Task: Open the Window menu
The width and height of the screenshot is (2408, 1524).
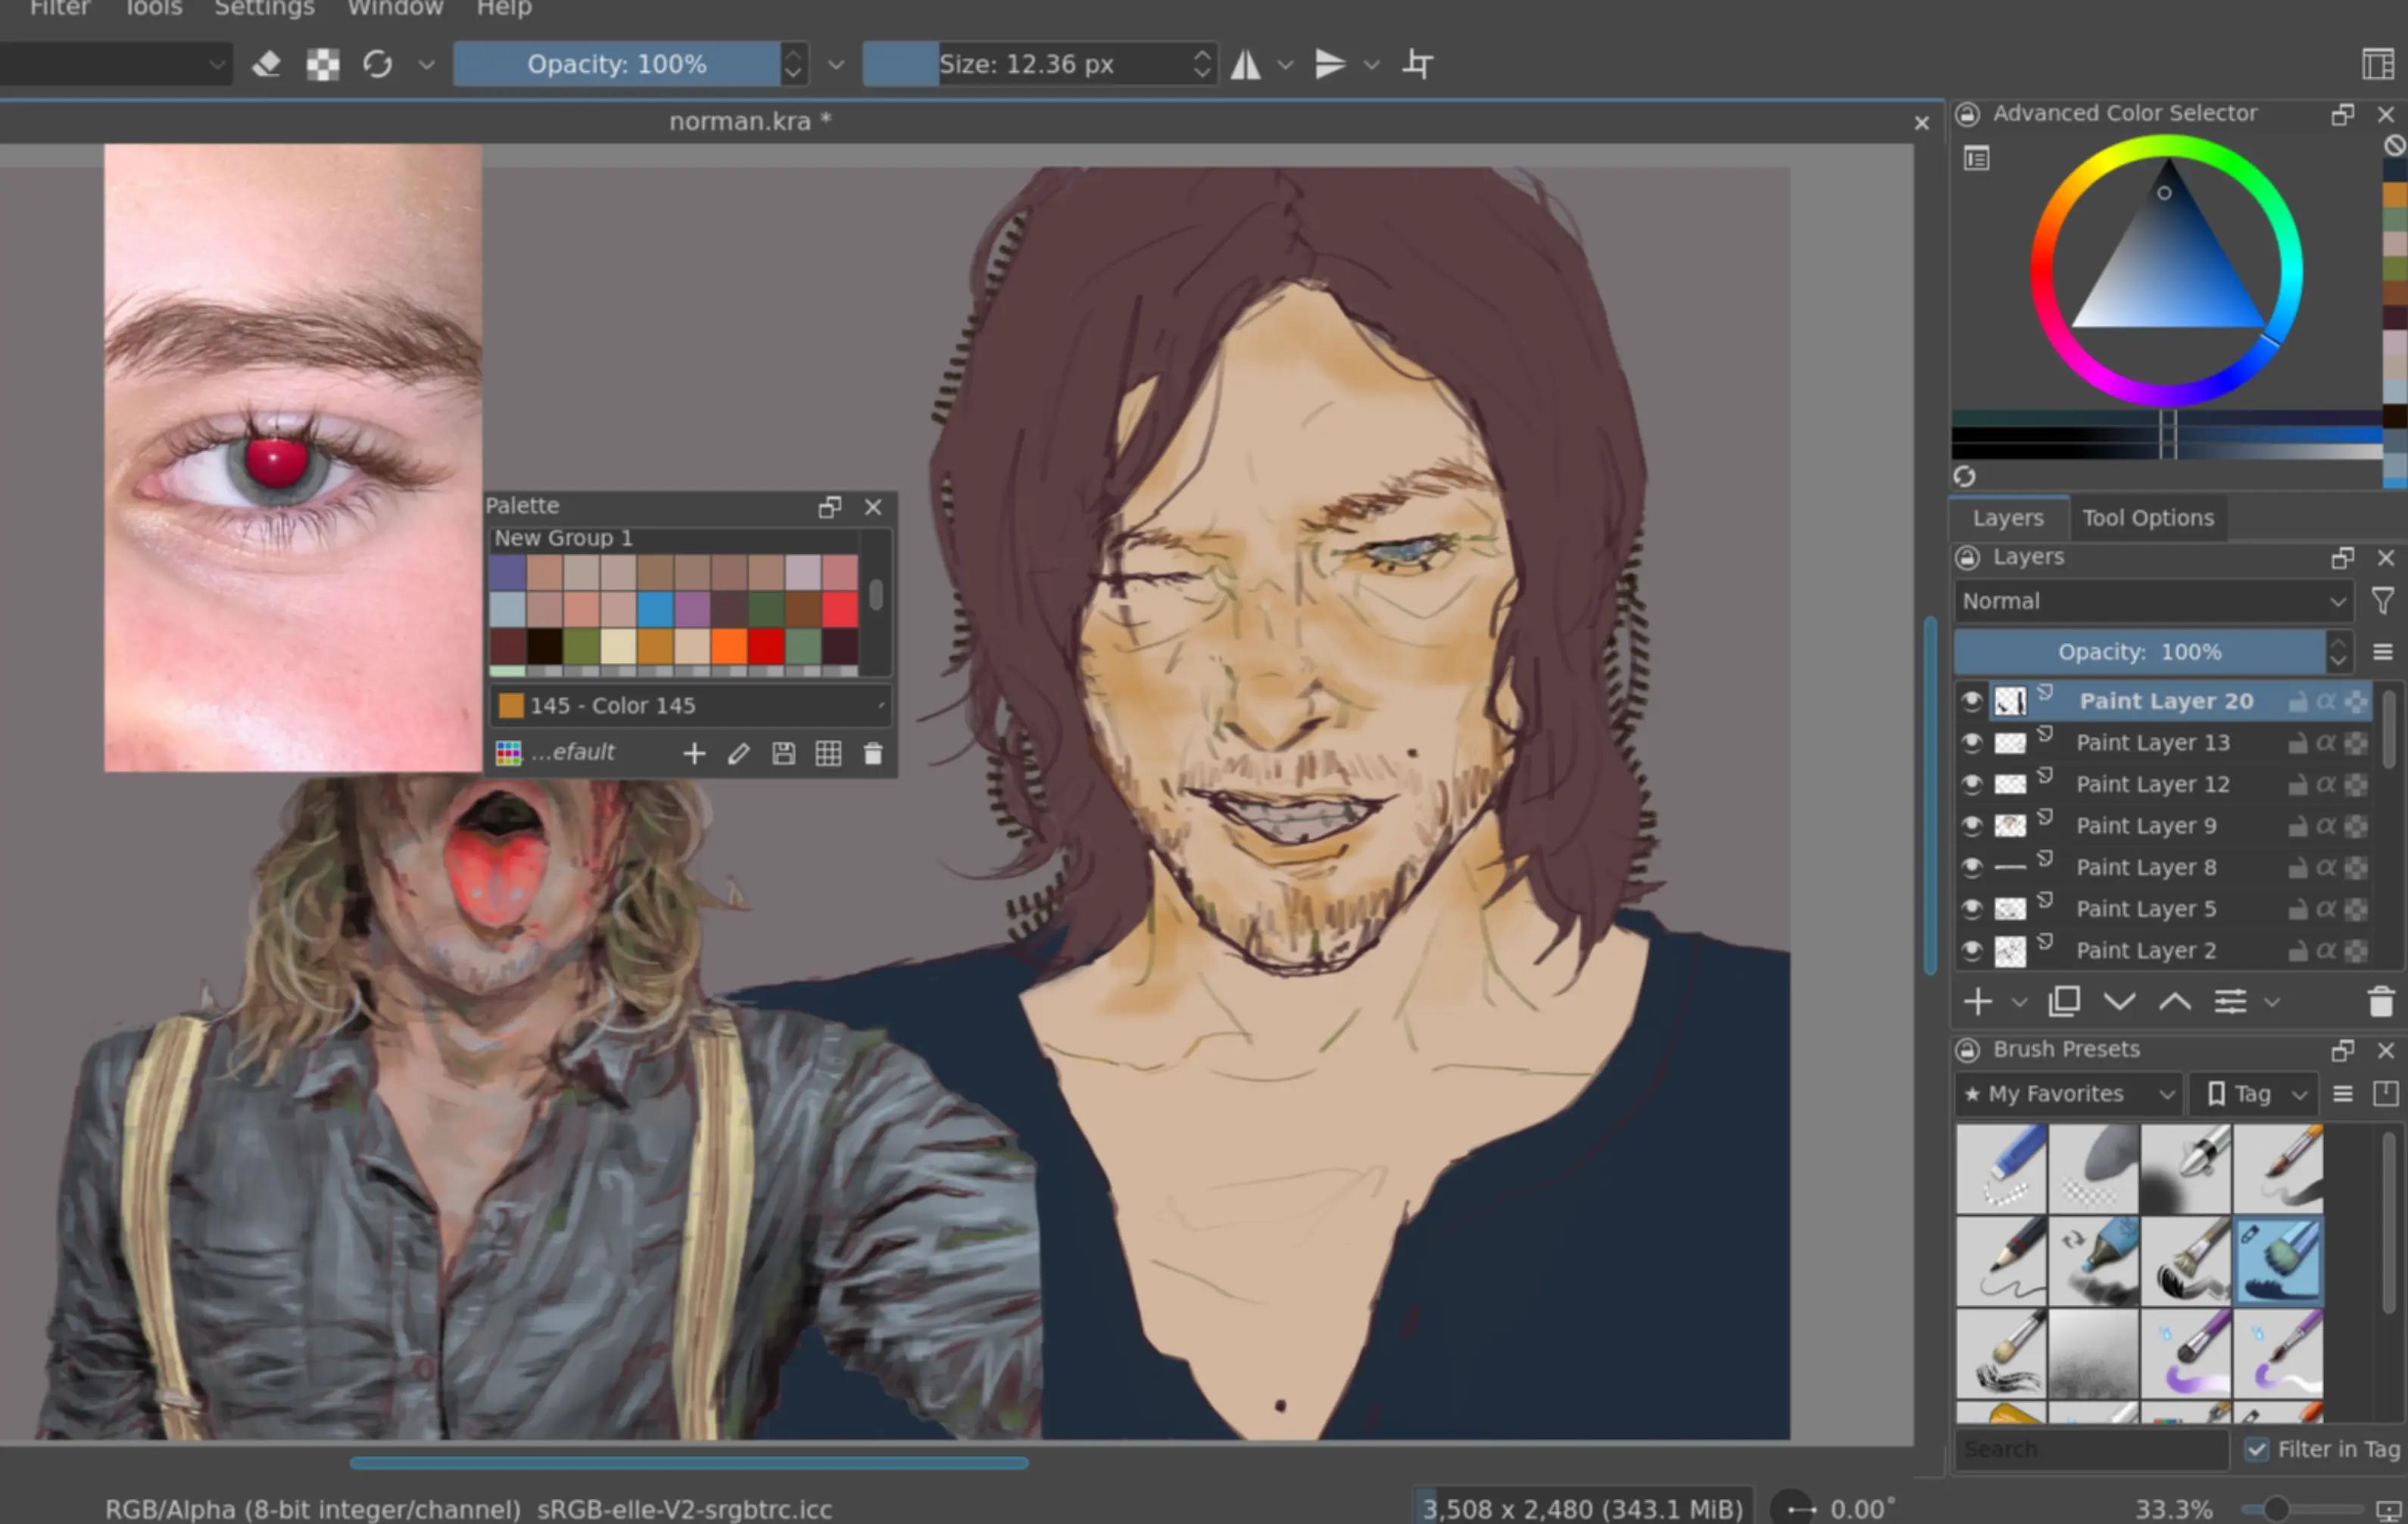Action: click(395, 8)
